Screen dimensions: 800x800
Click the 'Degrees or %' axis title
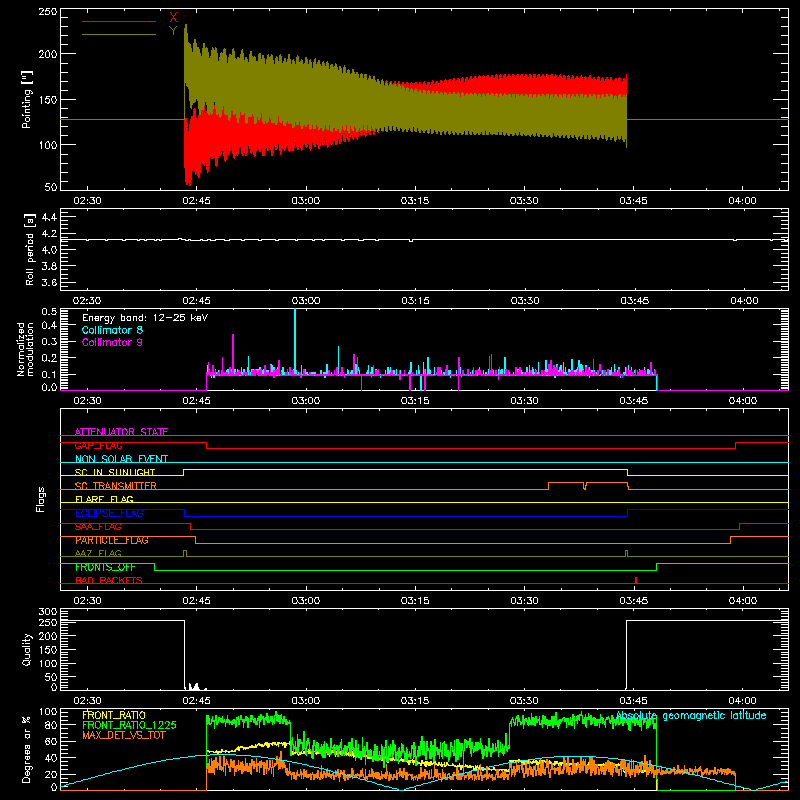click(x=27, y=749)
